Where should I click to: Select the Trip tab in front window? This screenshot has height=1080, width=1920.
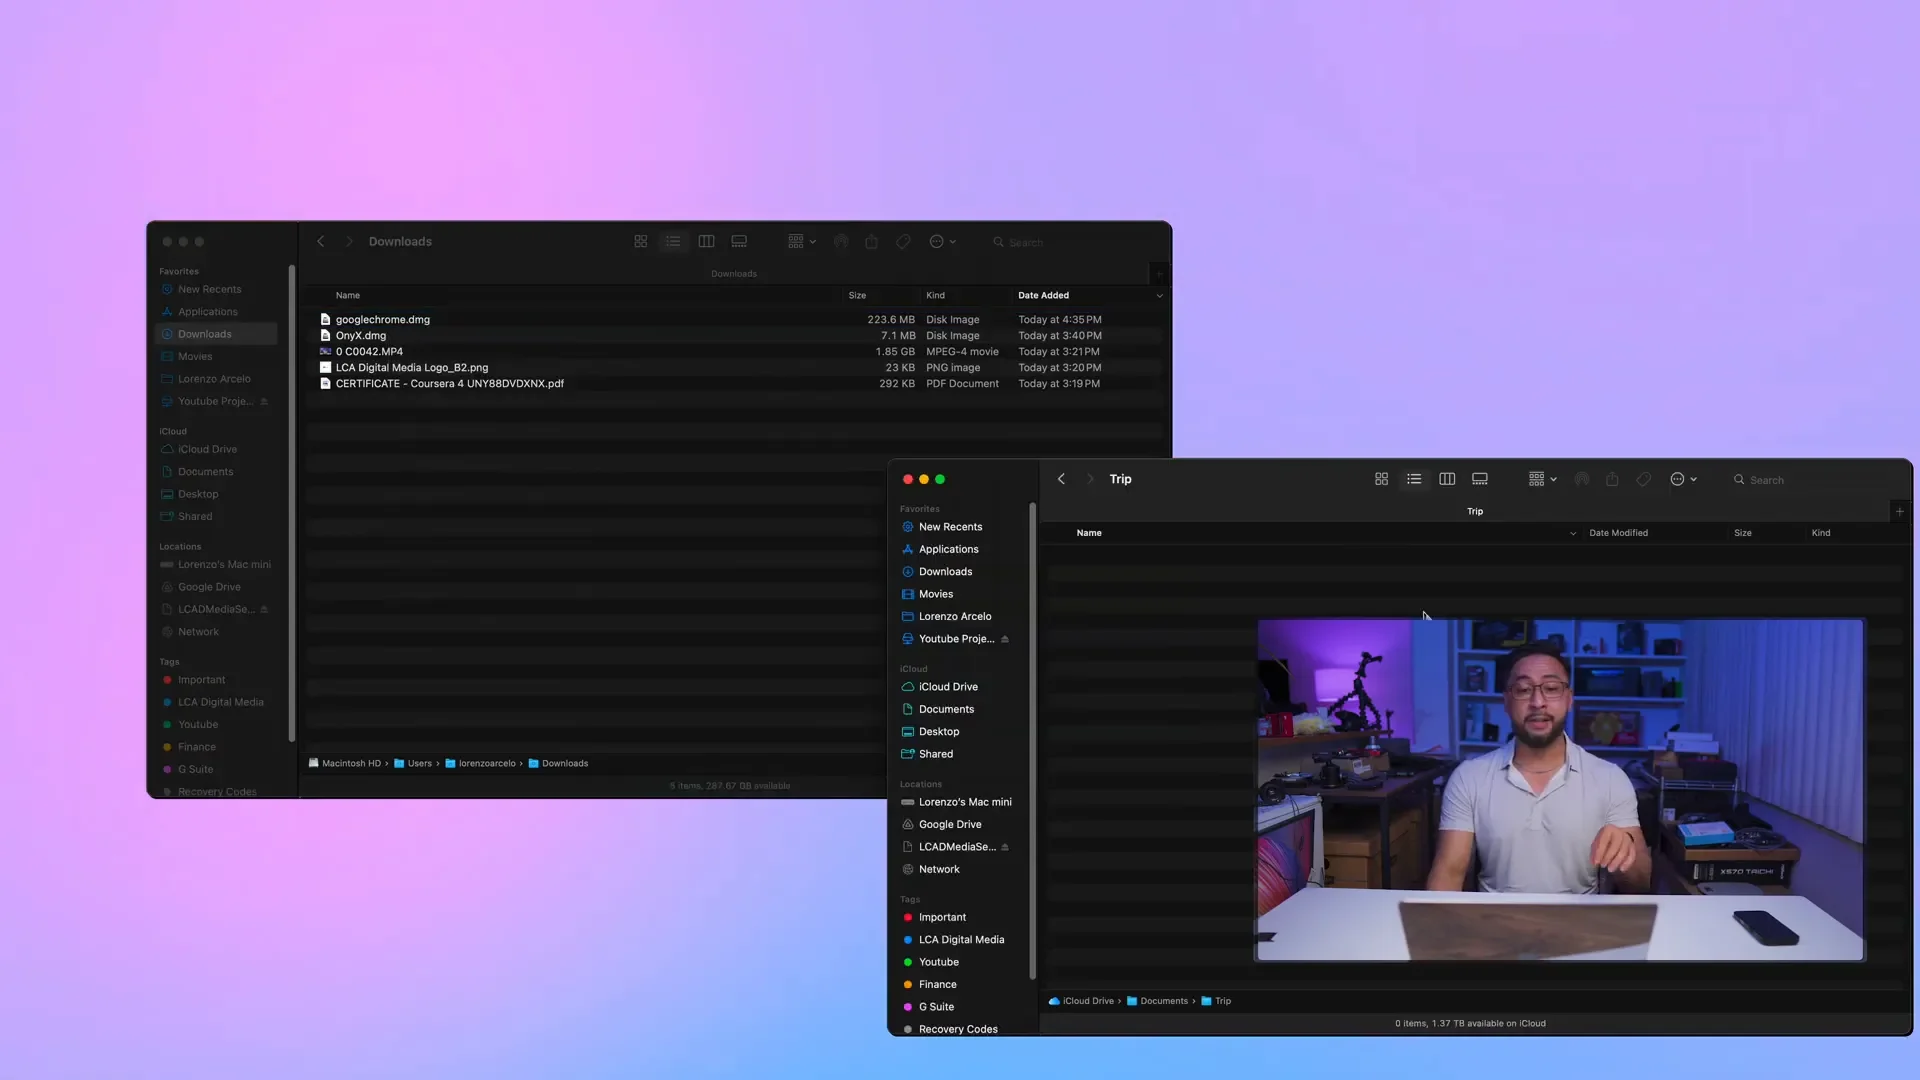1475,511
